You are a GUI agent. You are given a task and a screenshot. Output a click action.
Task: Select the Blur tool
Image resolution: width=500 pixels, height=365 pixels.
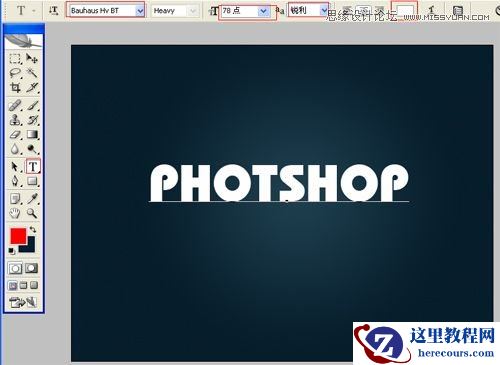pyautogui.click(x=15, y=149)
